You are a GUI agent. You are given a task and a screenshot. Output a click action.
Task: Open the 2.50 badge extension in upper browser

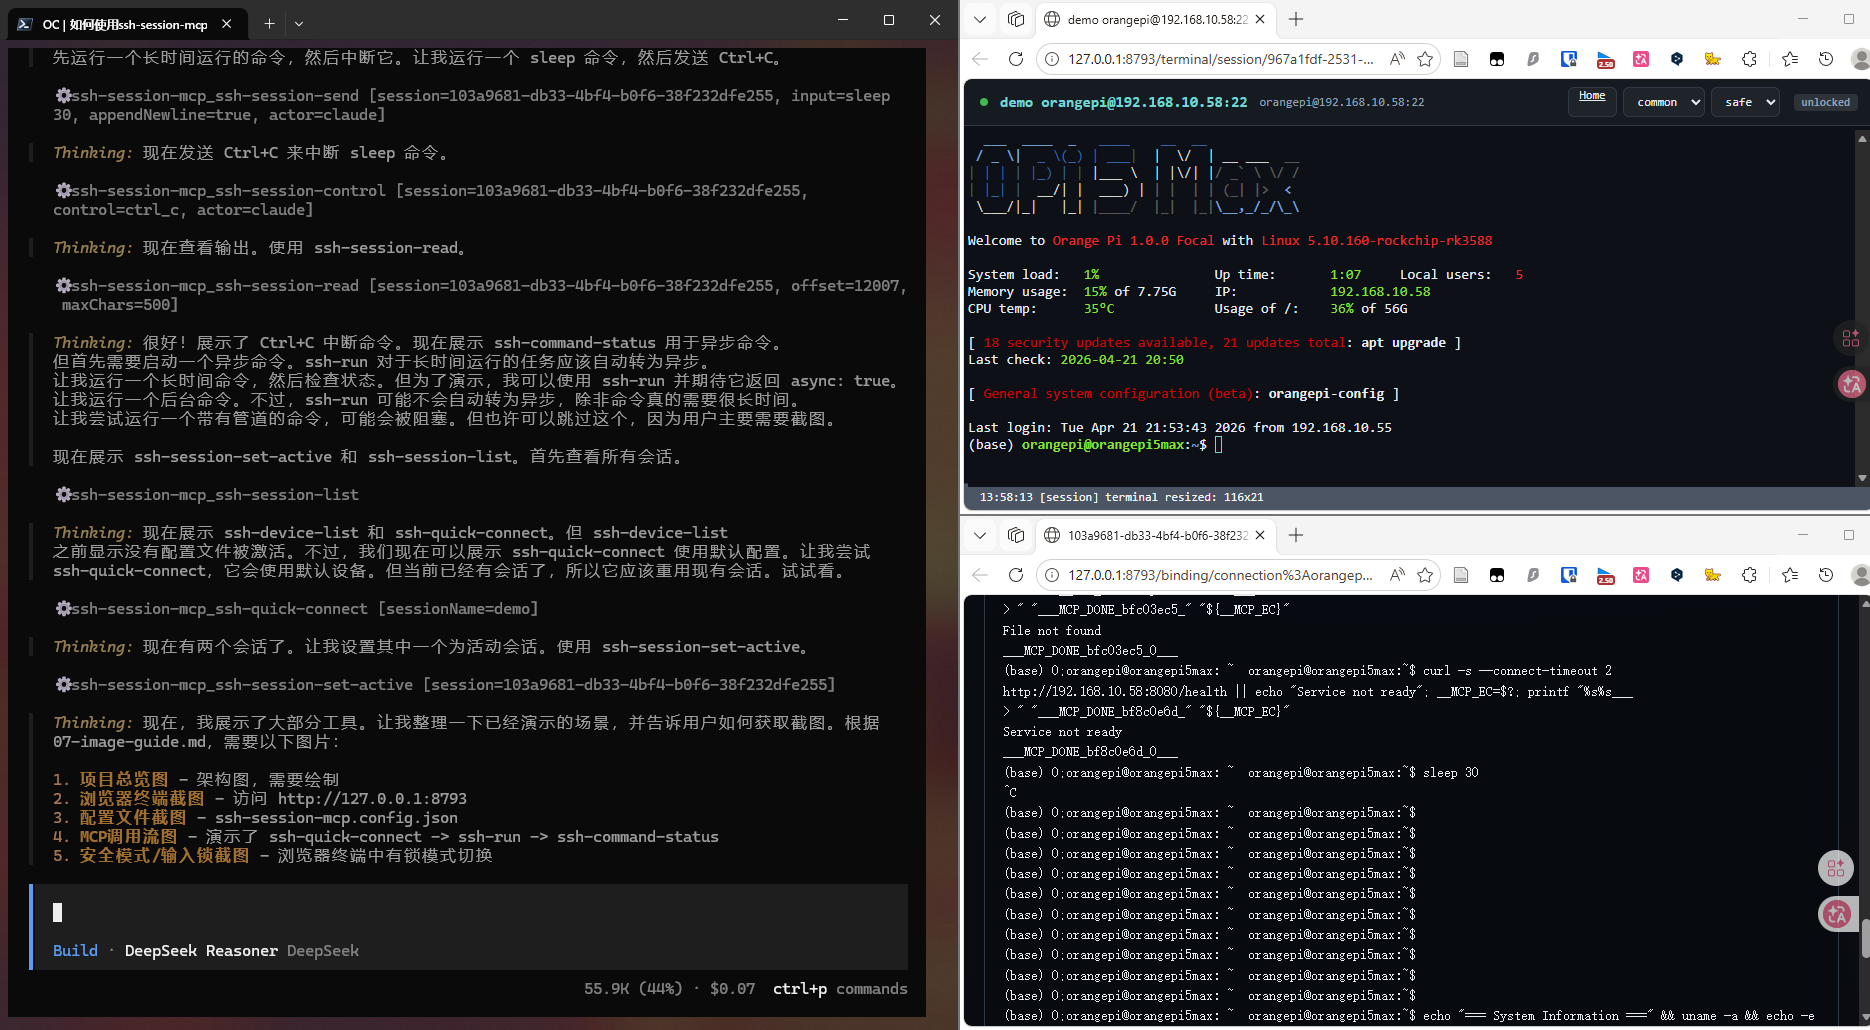pos(1605,59)
